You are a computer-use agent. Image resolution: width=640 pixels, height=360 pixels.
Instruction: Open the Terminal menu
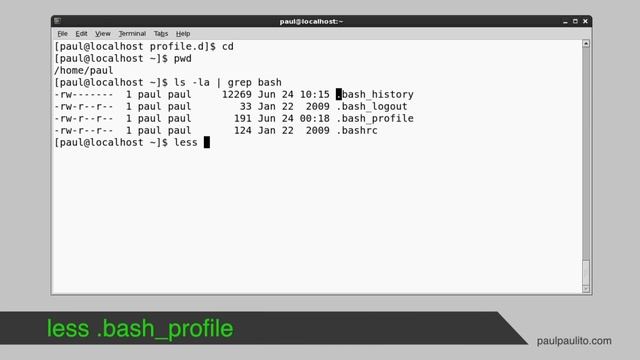tap(132, 33)
